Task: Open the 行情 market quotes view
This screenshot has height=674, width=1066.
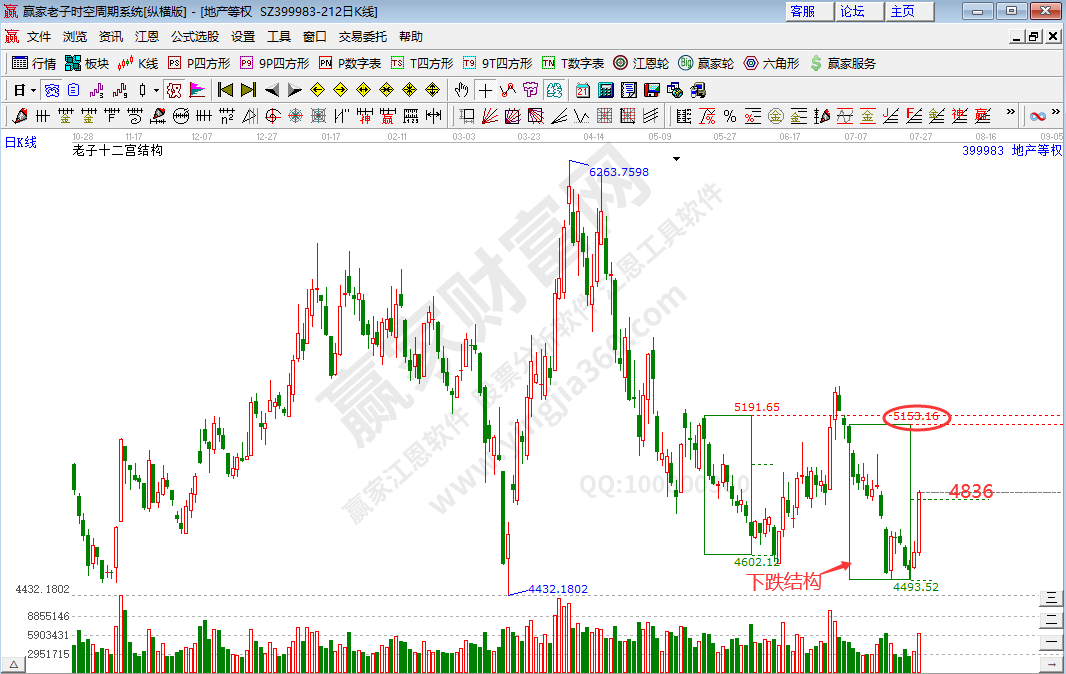Action: pos(33,63)
